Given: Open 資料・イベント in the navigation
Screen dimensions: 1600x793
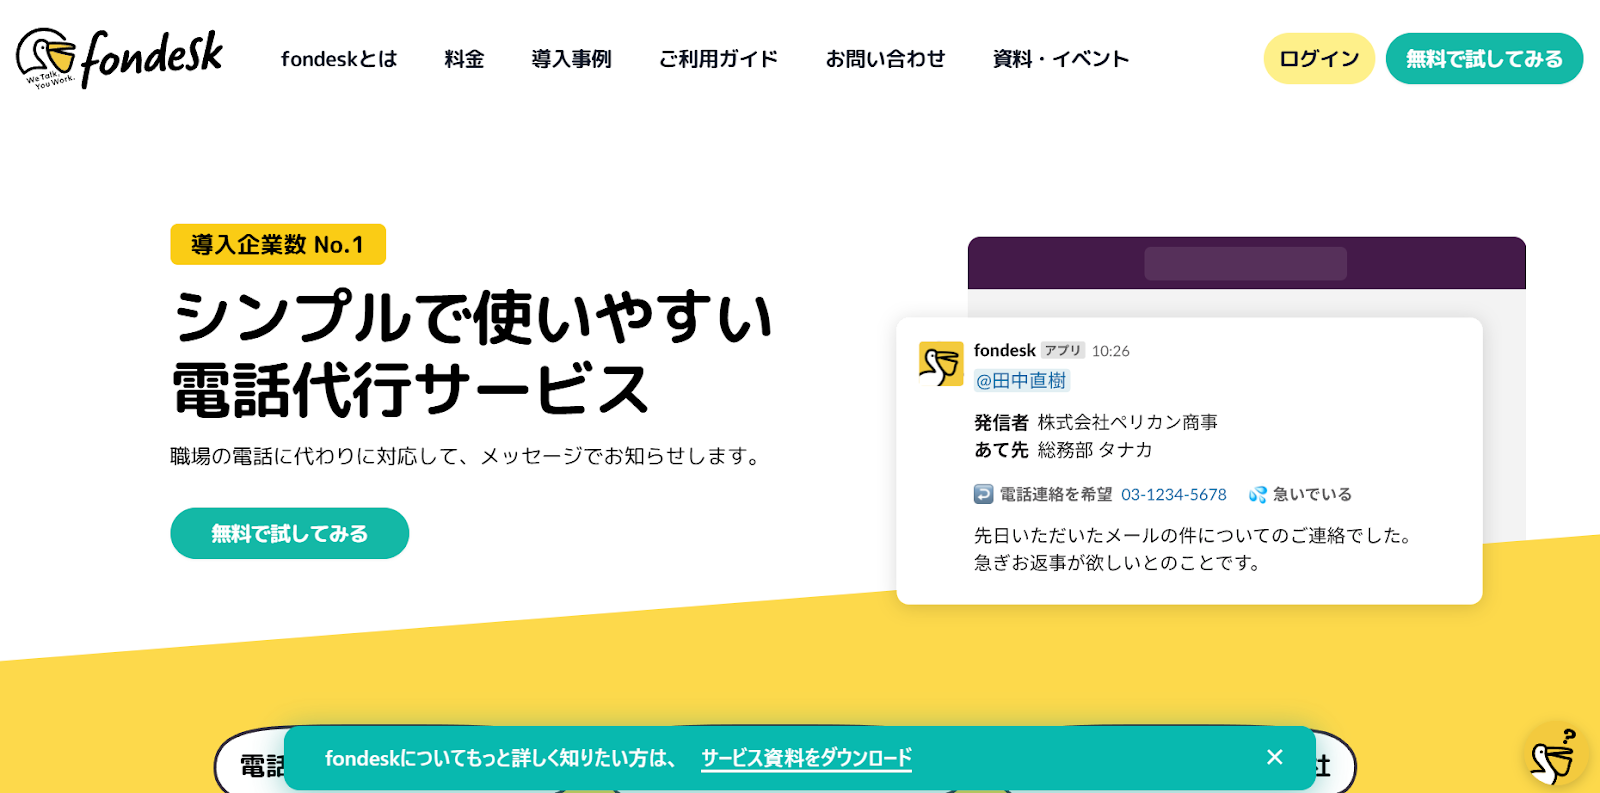Looking at the screenshot, I should 1060,59.
